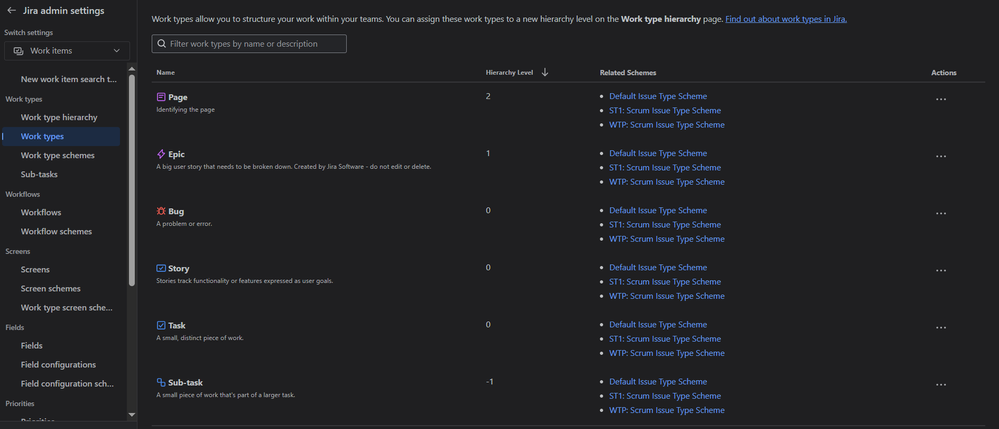Open Fields item in the sidebar
The height and width of the screenshot is (429, 999).
click(x=32, y=345)
